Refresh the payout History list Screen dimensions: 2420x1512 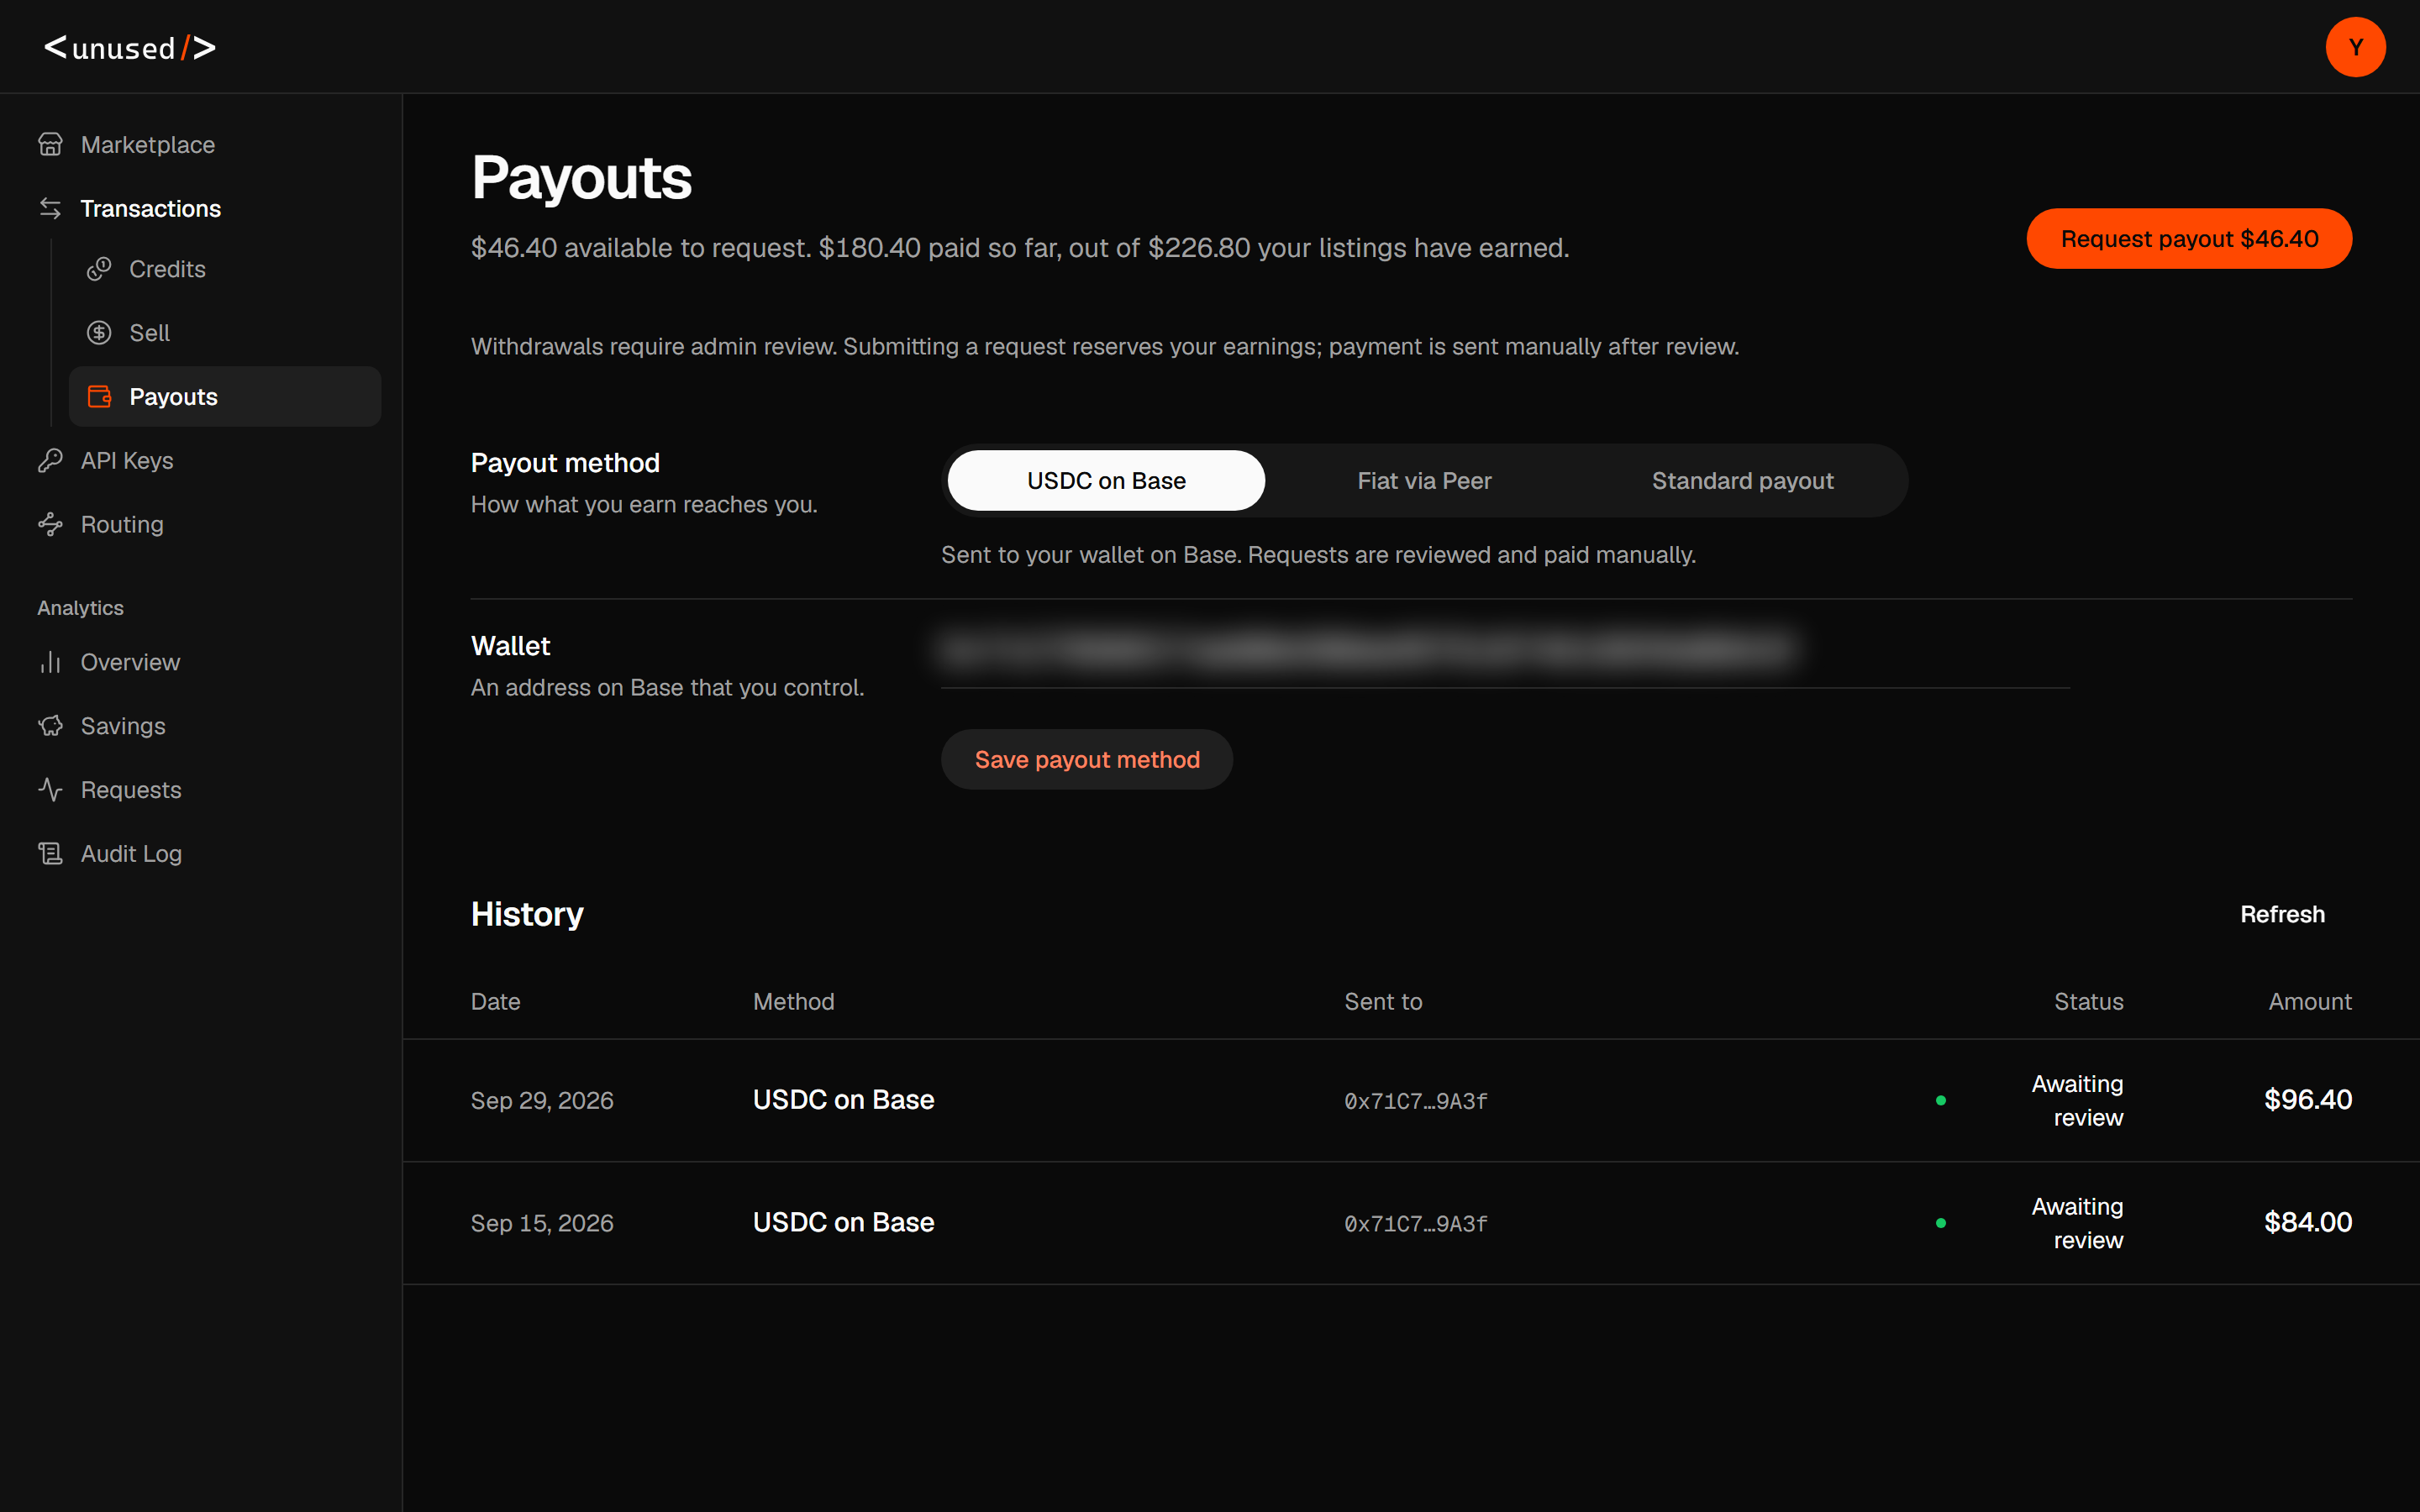pos(2282,915)
